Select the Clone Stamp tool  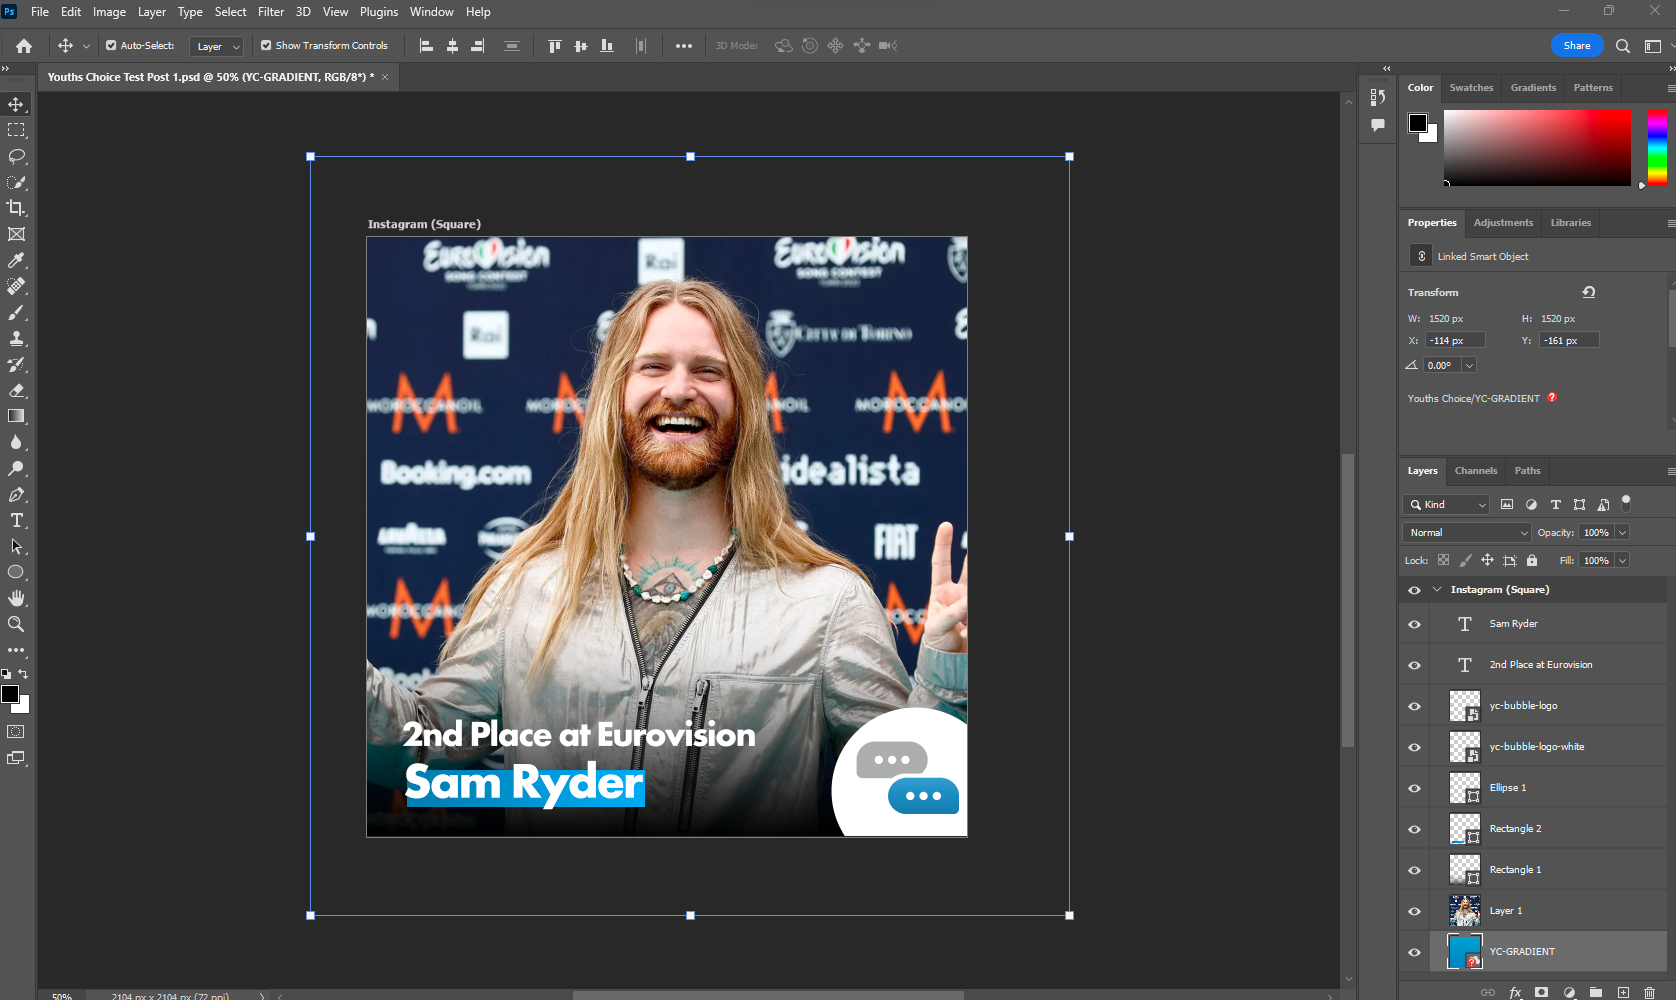pos(16,338)
